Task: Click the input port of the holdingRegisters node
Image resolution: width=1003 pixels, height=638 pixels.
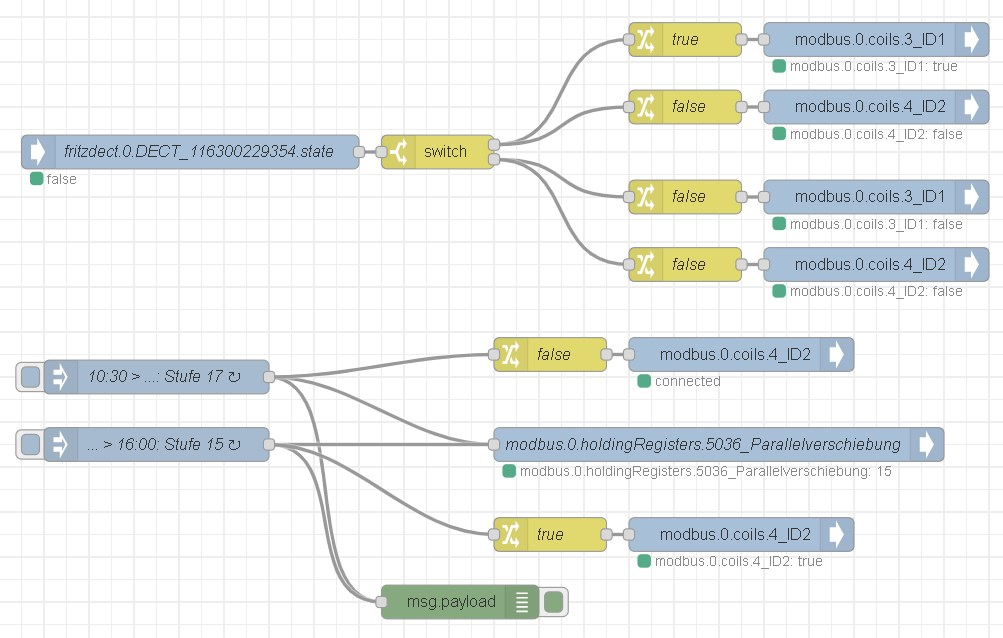Action: tap(494, 444)
